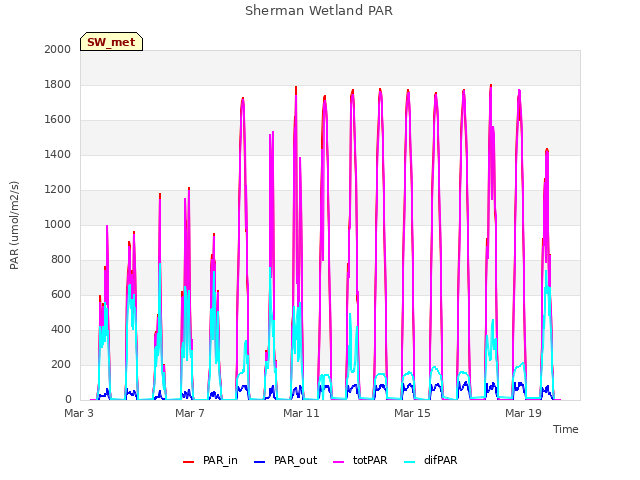The height and width of the screenshot is (480, 640).
Task: Click the 800 y-axis tick label
Action: (x=61, y=260)
